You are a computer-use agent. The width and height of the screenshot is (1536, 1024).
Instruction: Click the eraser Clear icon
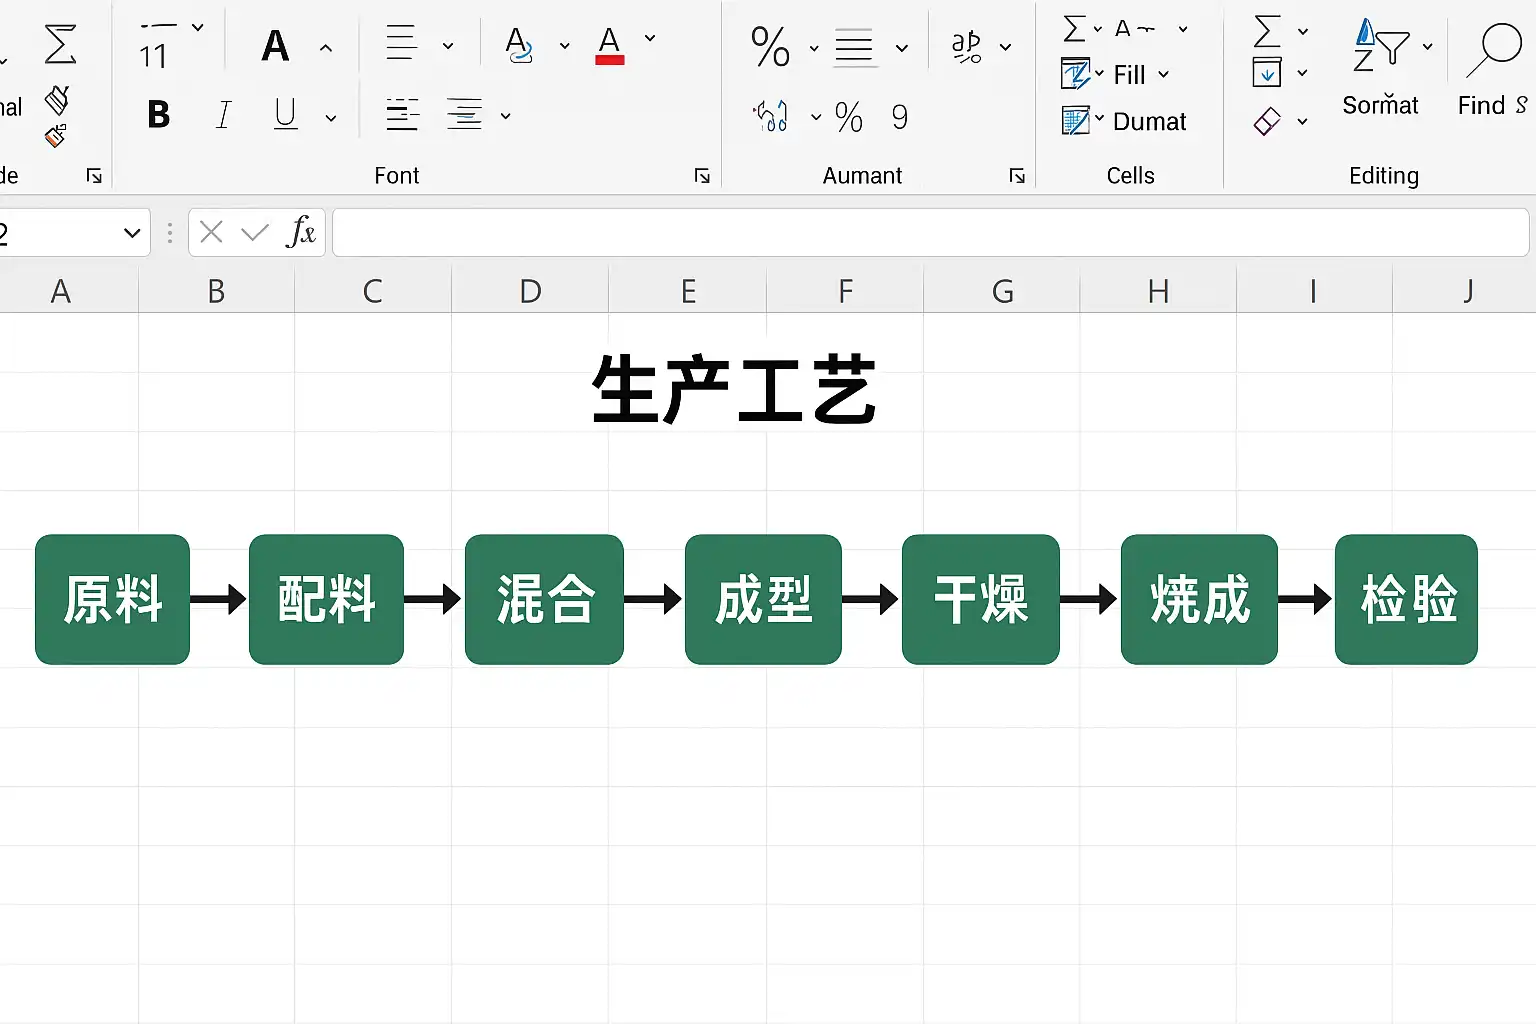(x=1267, y=122)
